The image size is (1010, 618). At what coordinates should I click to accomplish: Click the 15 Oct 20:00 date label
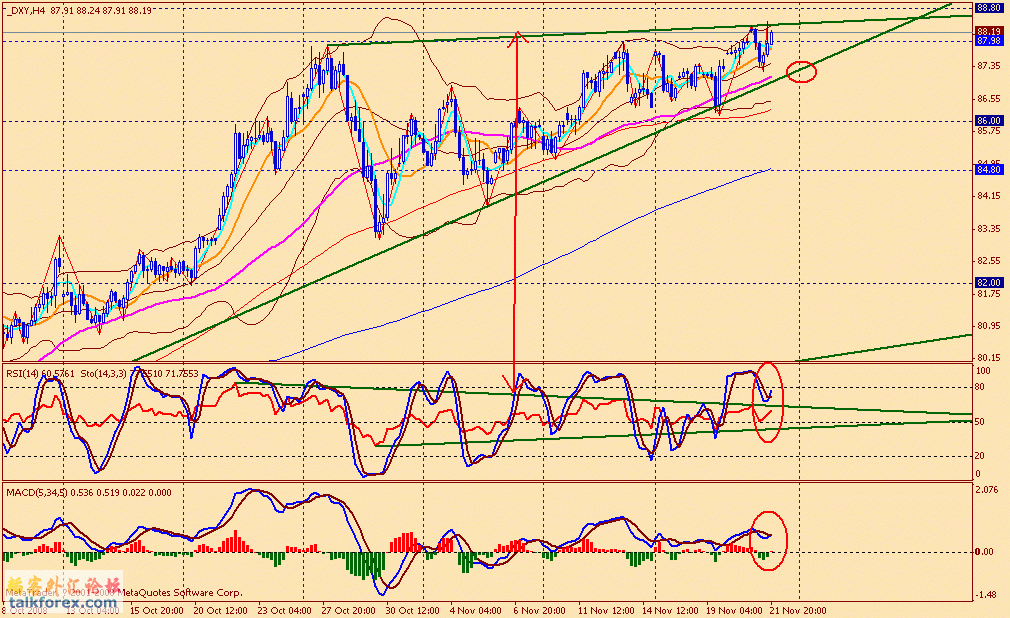[x=157, y=610]
